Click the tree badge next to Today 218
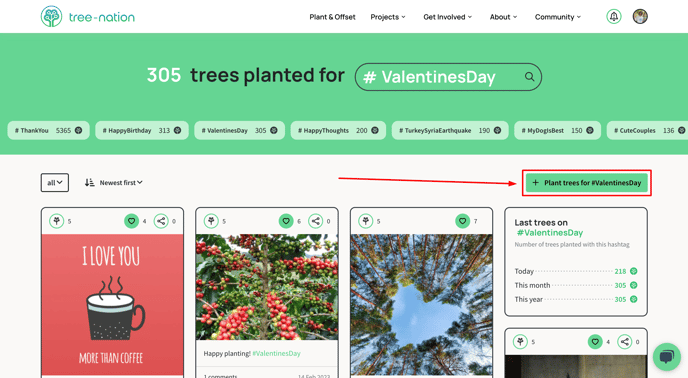The height and width of the screenshot is (378, 688). 633,271
